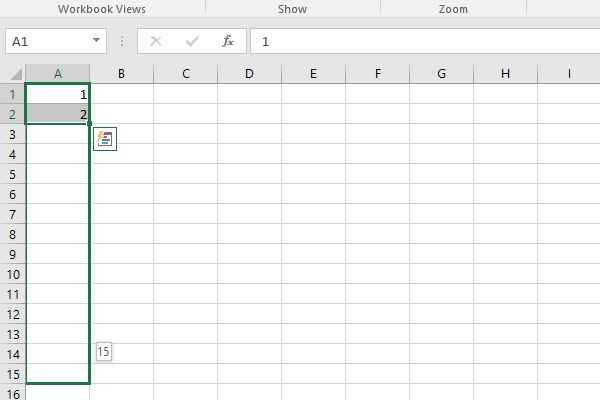600x400 pixels.
Task: Select column G header
Action: 441,74
